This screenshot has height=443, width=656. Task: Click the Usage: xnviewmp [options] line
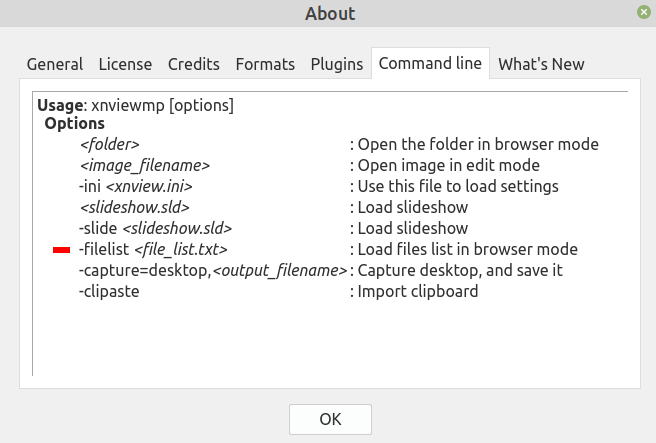(135, 104)
